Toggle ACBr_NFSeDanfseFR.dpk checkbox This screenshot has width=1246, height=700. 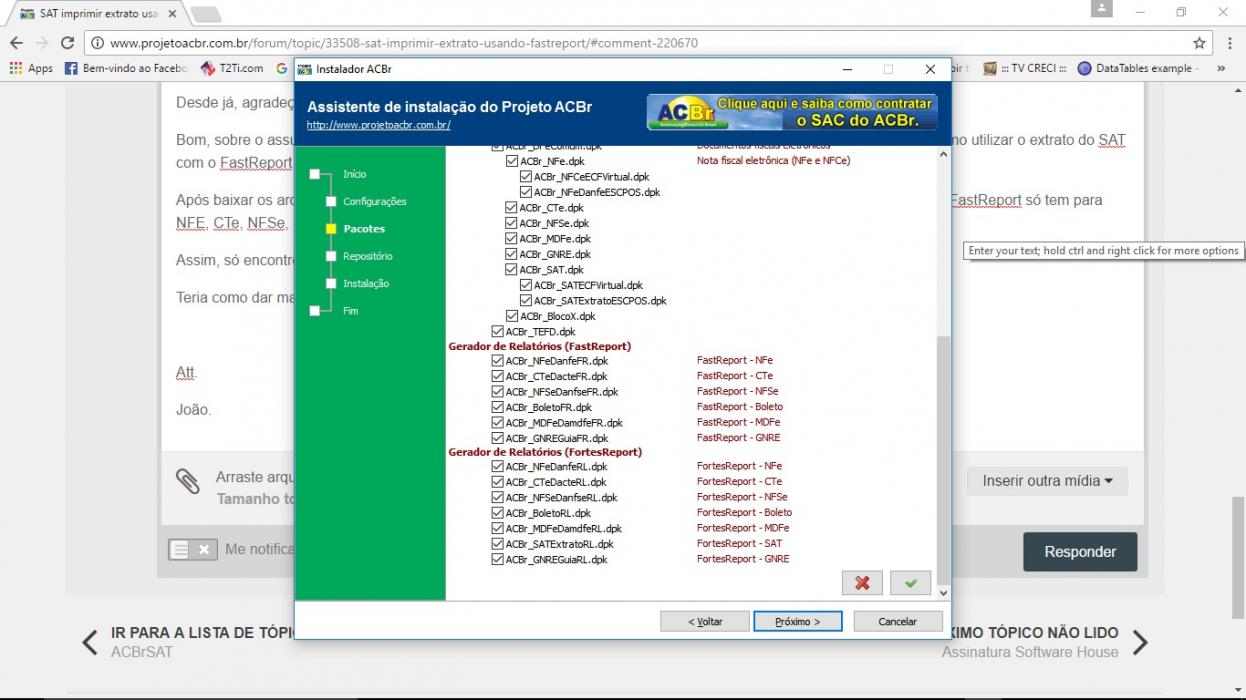[498, 392]
